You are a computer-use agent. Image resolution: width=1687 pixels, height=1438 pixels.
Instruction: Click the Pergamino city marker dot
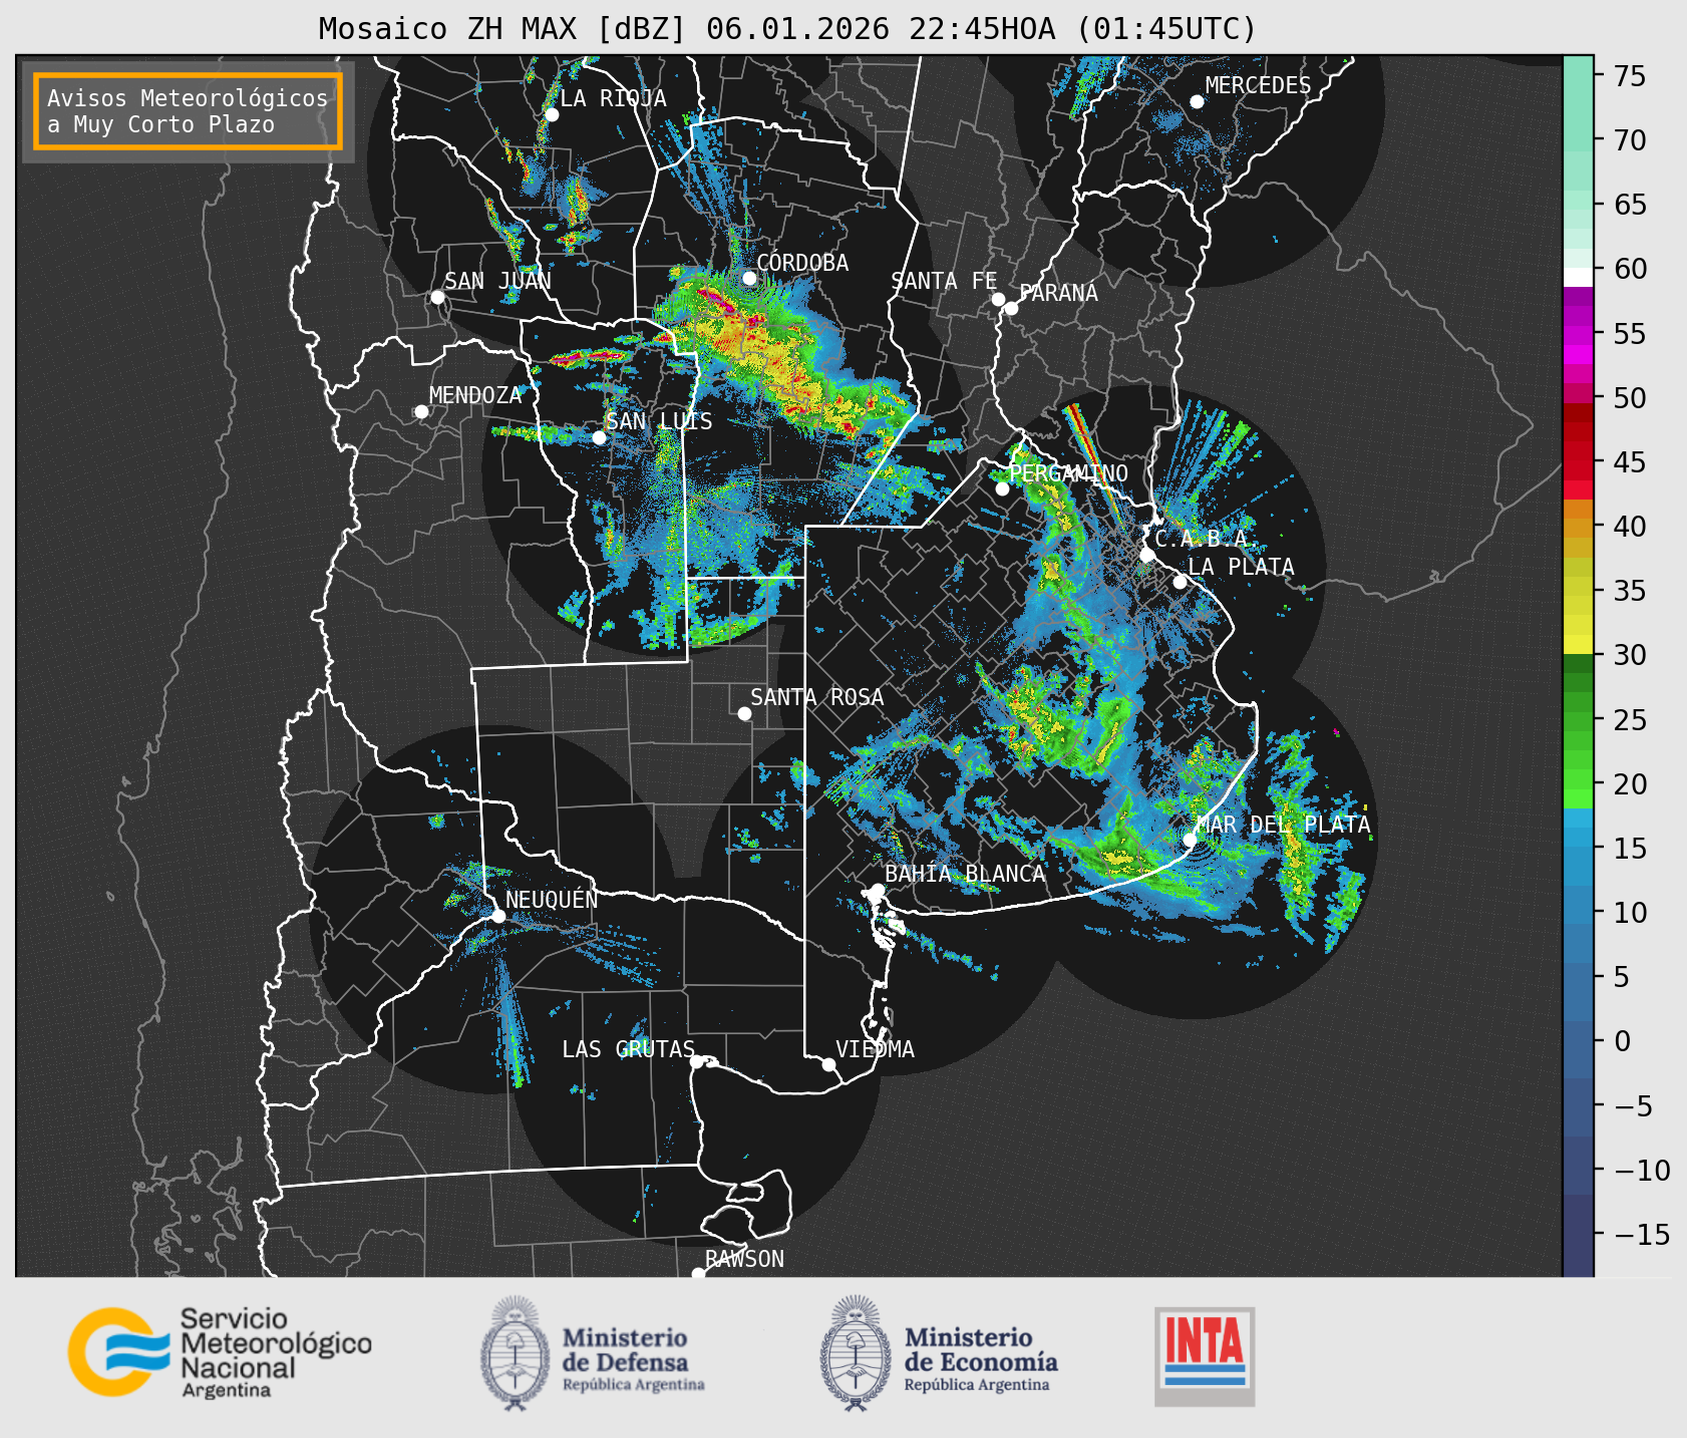click(x=1002, y=489)
